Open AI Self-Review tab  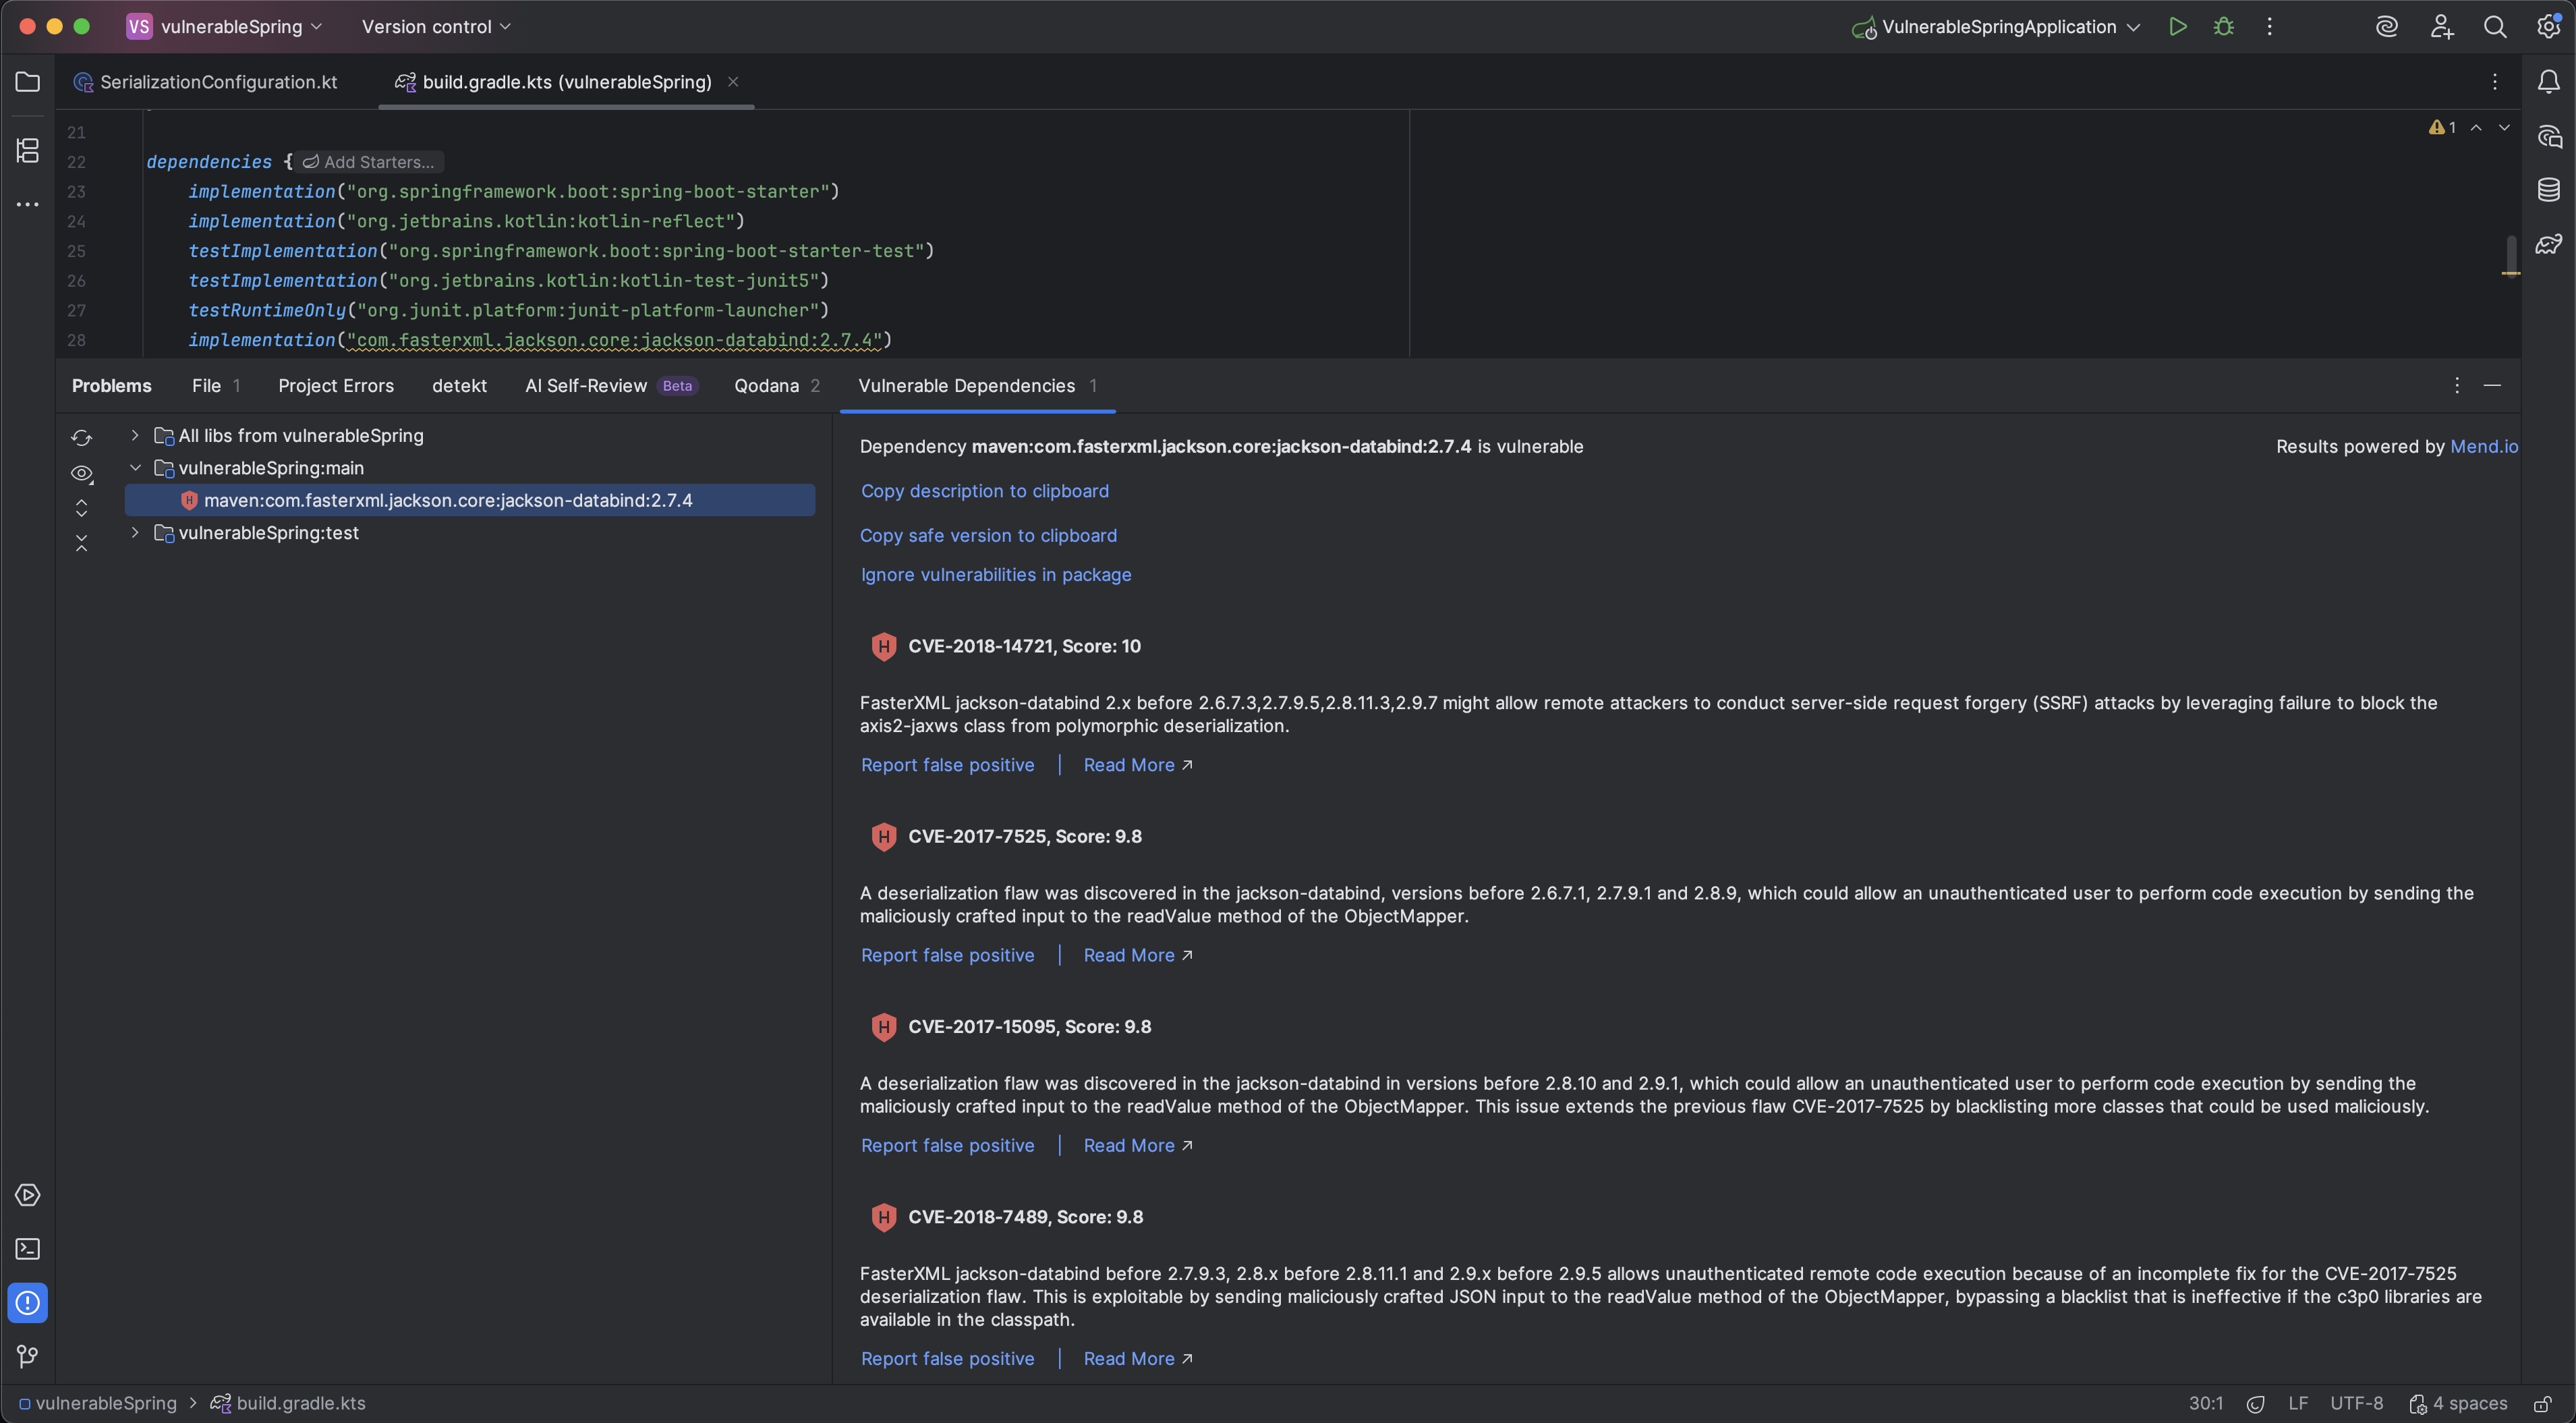tap(611, 386)
